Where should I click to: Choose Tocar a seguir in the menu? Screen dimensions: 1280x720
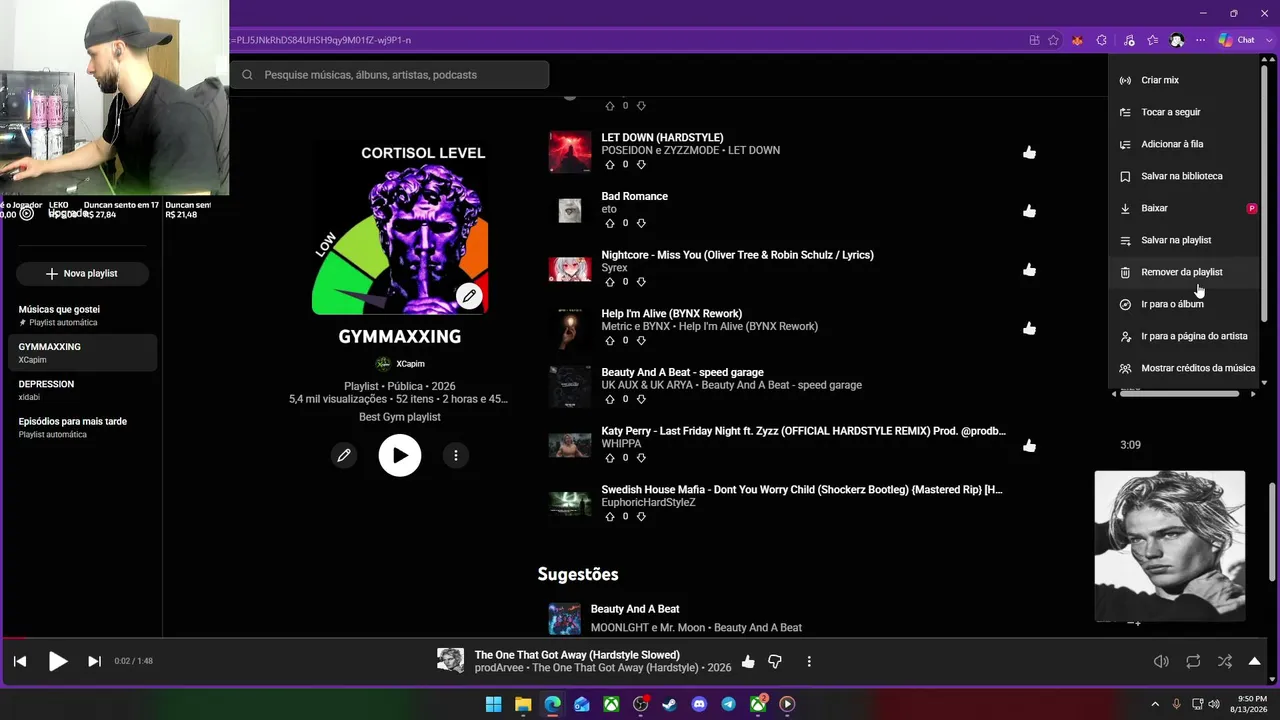coord(1182,112)
